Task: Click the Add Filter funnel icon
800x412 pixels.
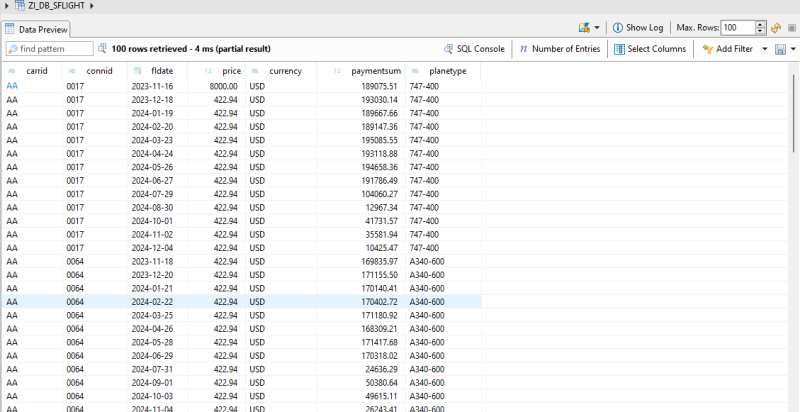Action: (x=708, y=48)
